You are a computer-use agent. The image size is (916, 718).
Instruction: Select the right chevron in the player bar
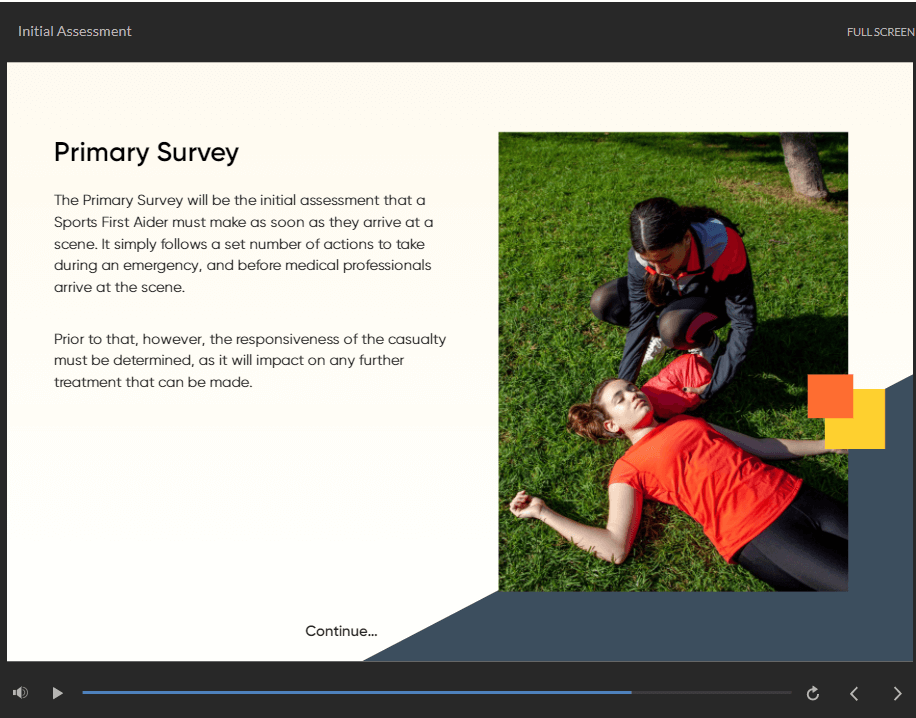[897, 692]
